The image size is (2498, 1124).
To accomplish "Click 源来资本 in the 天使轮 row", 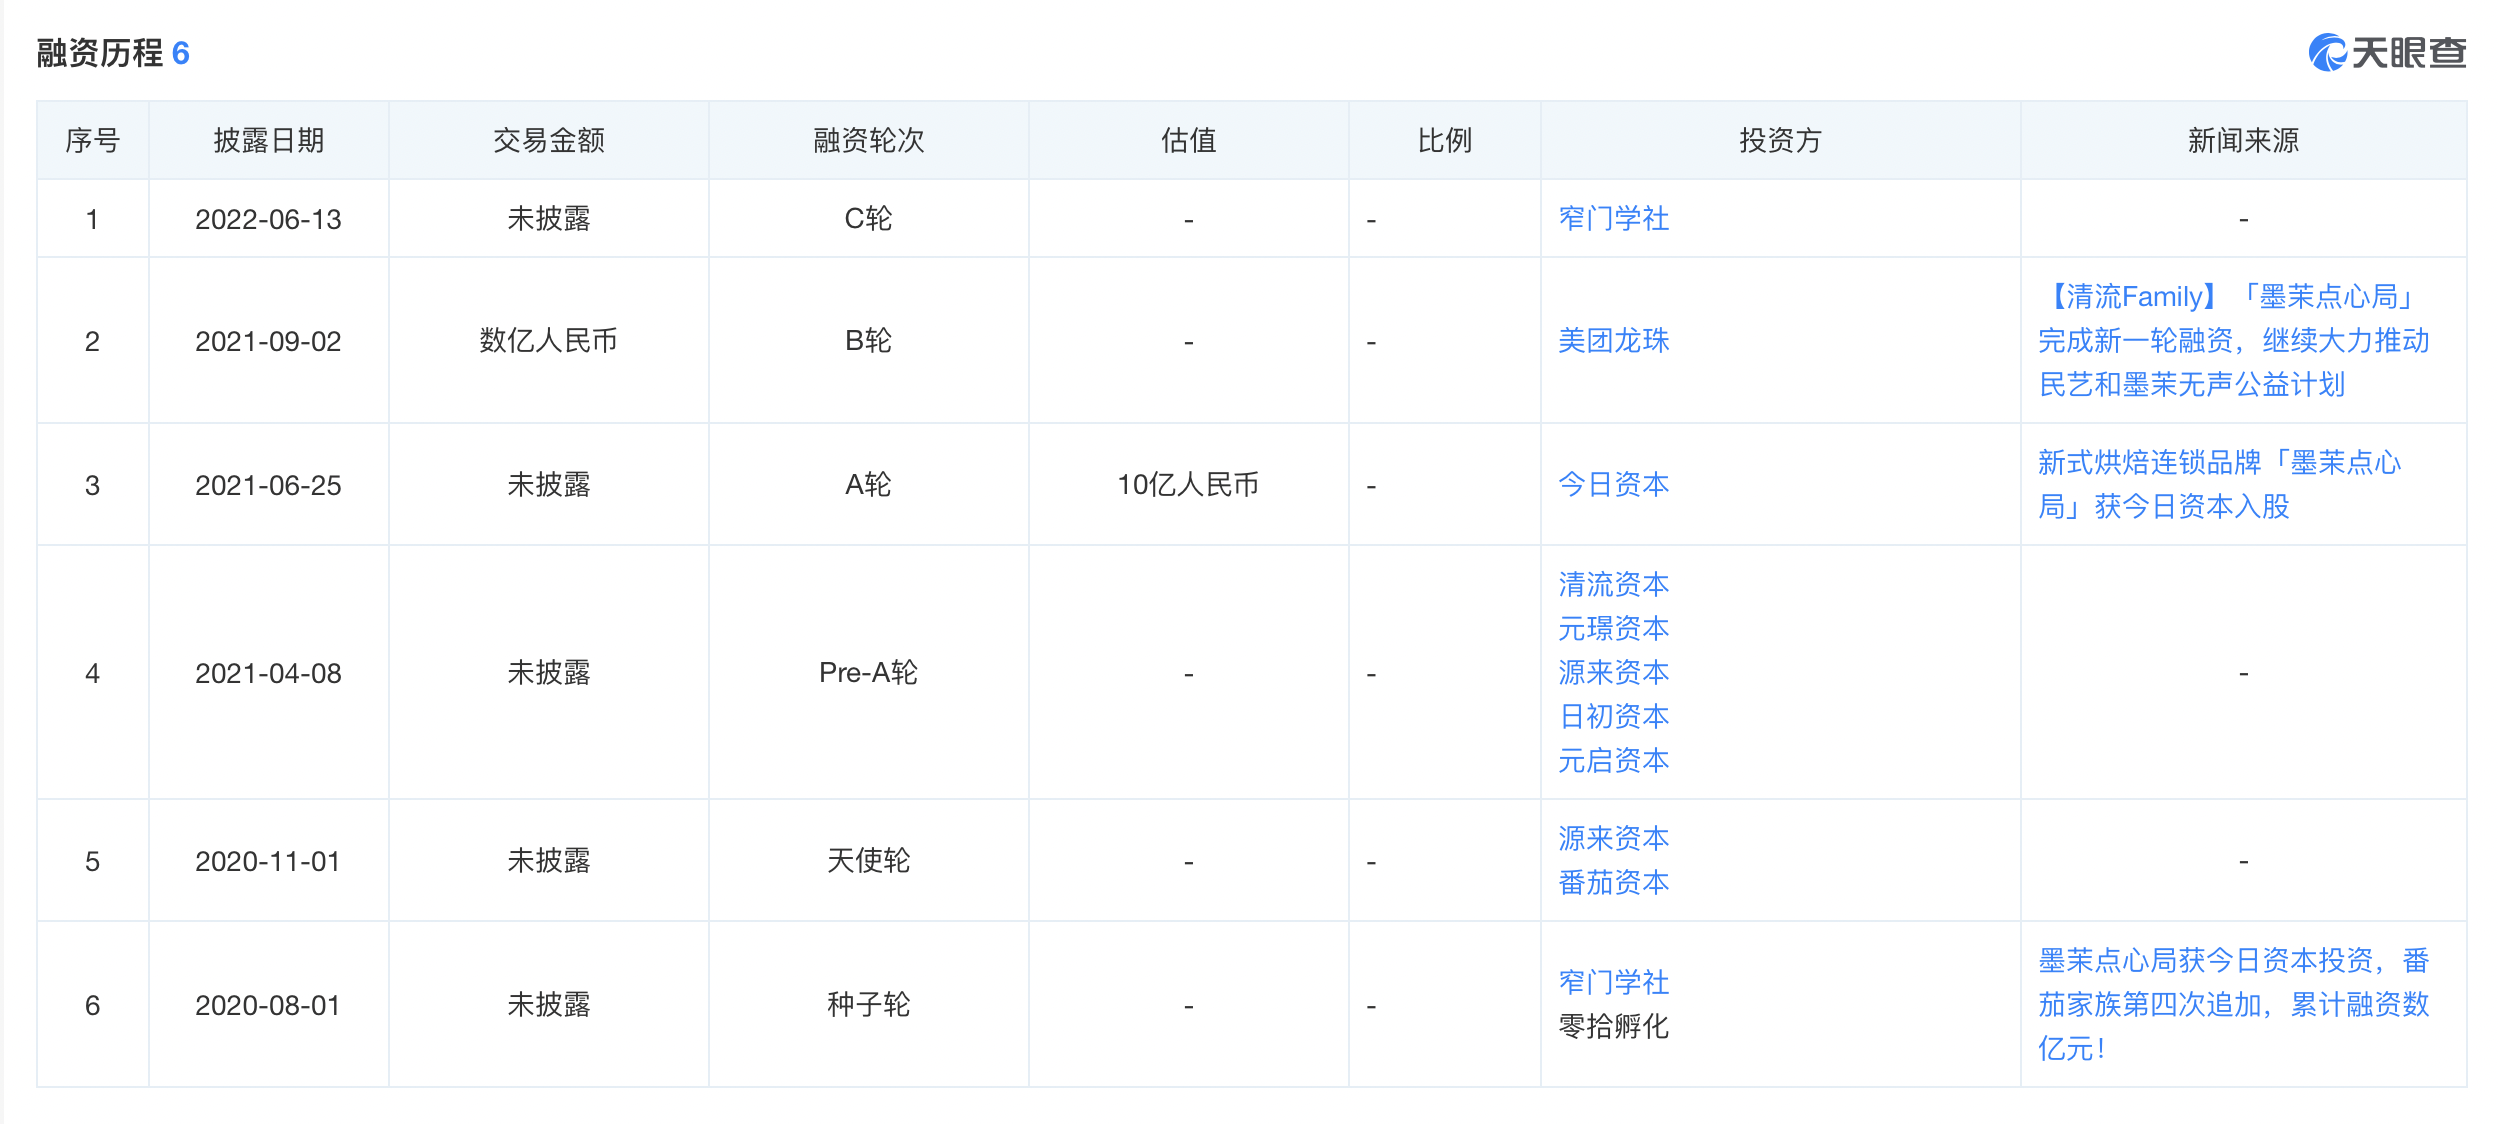I will click(1613, 839).
